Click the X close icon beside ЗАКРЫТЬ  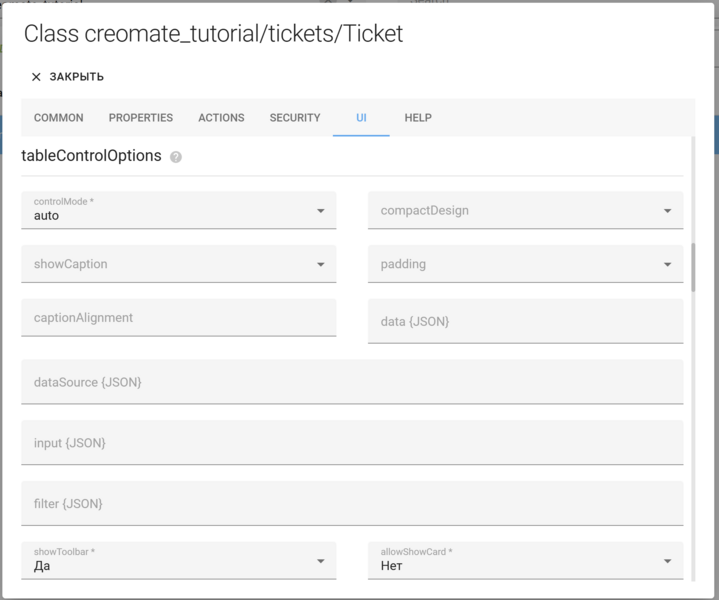(x=36, y=77)
